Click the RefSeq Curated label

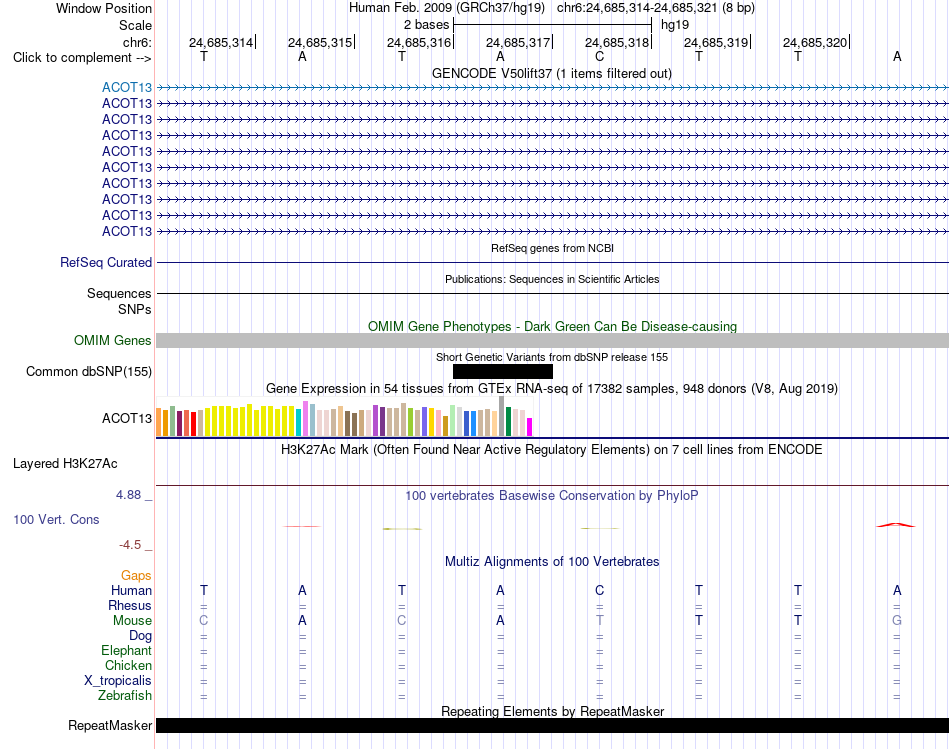tap(106, 262)
